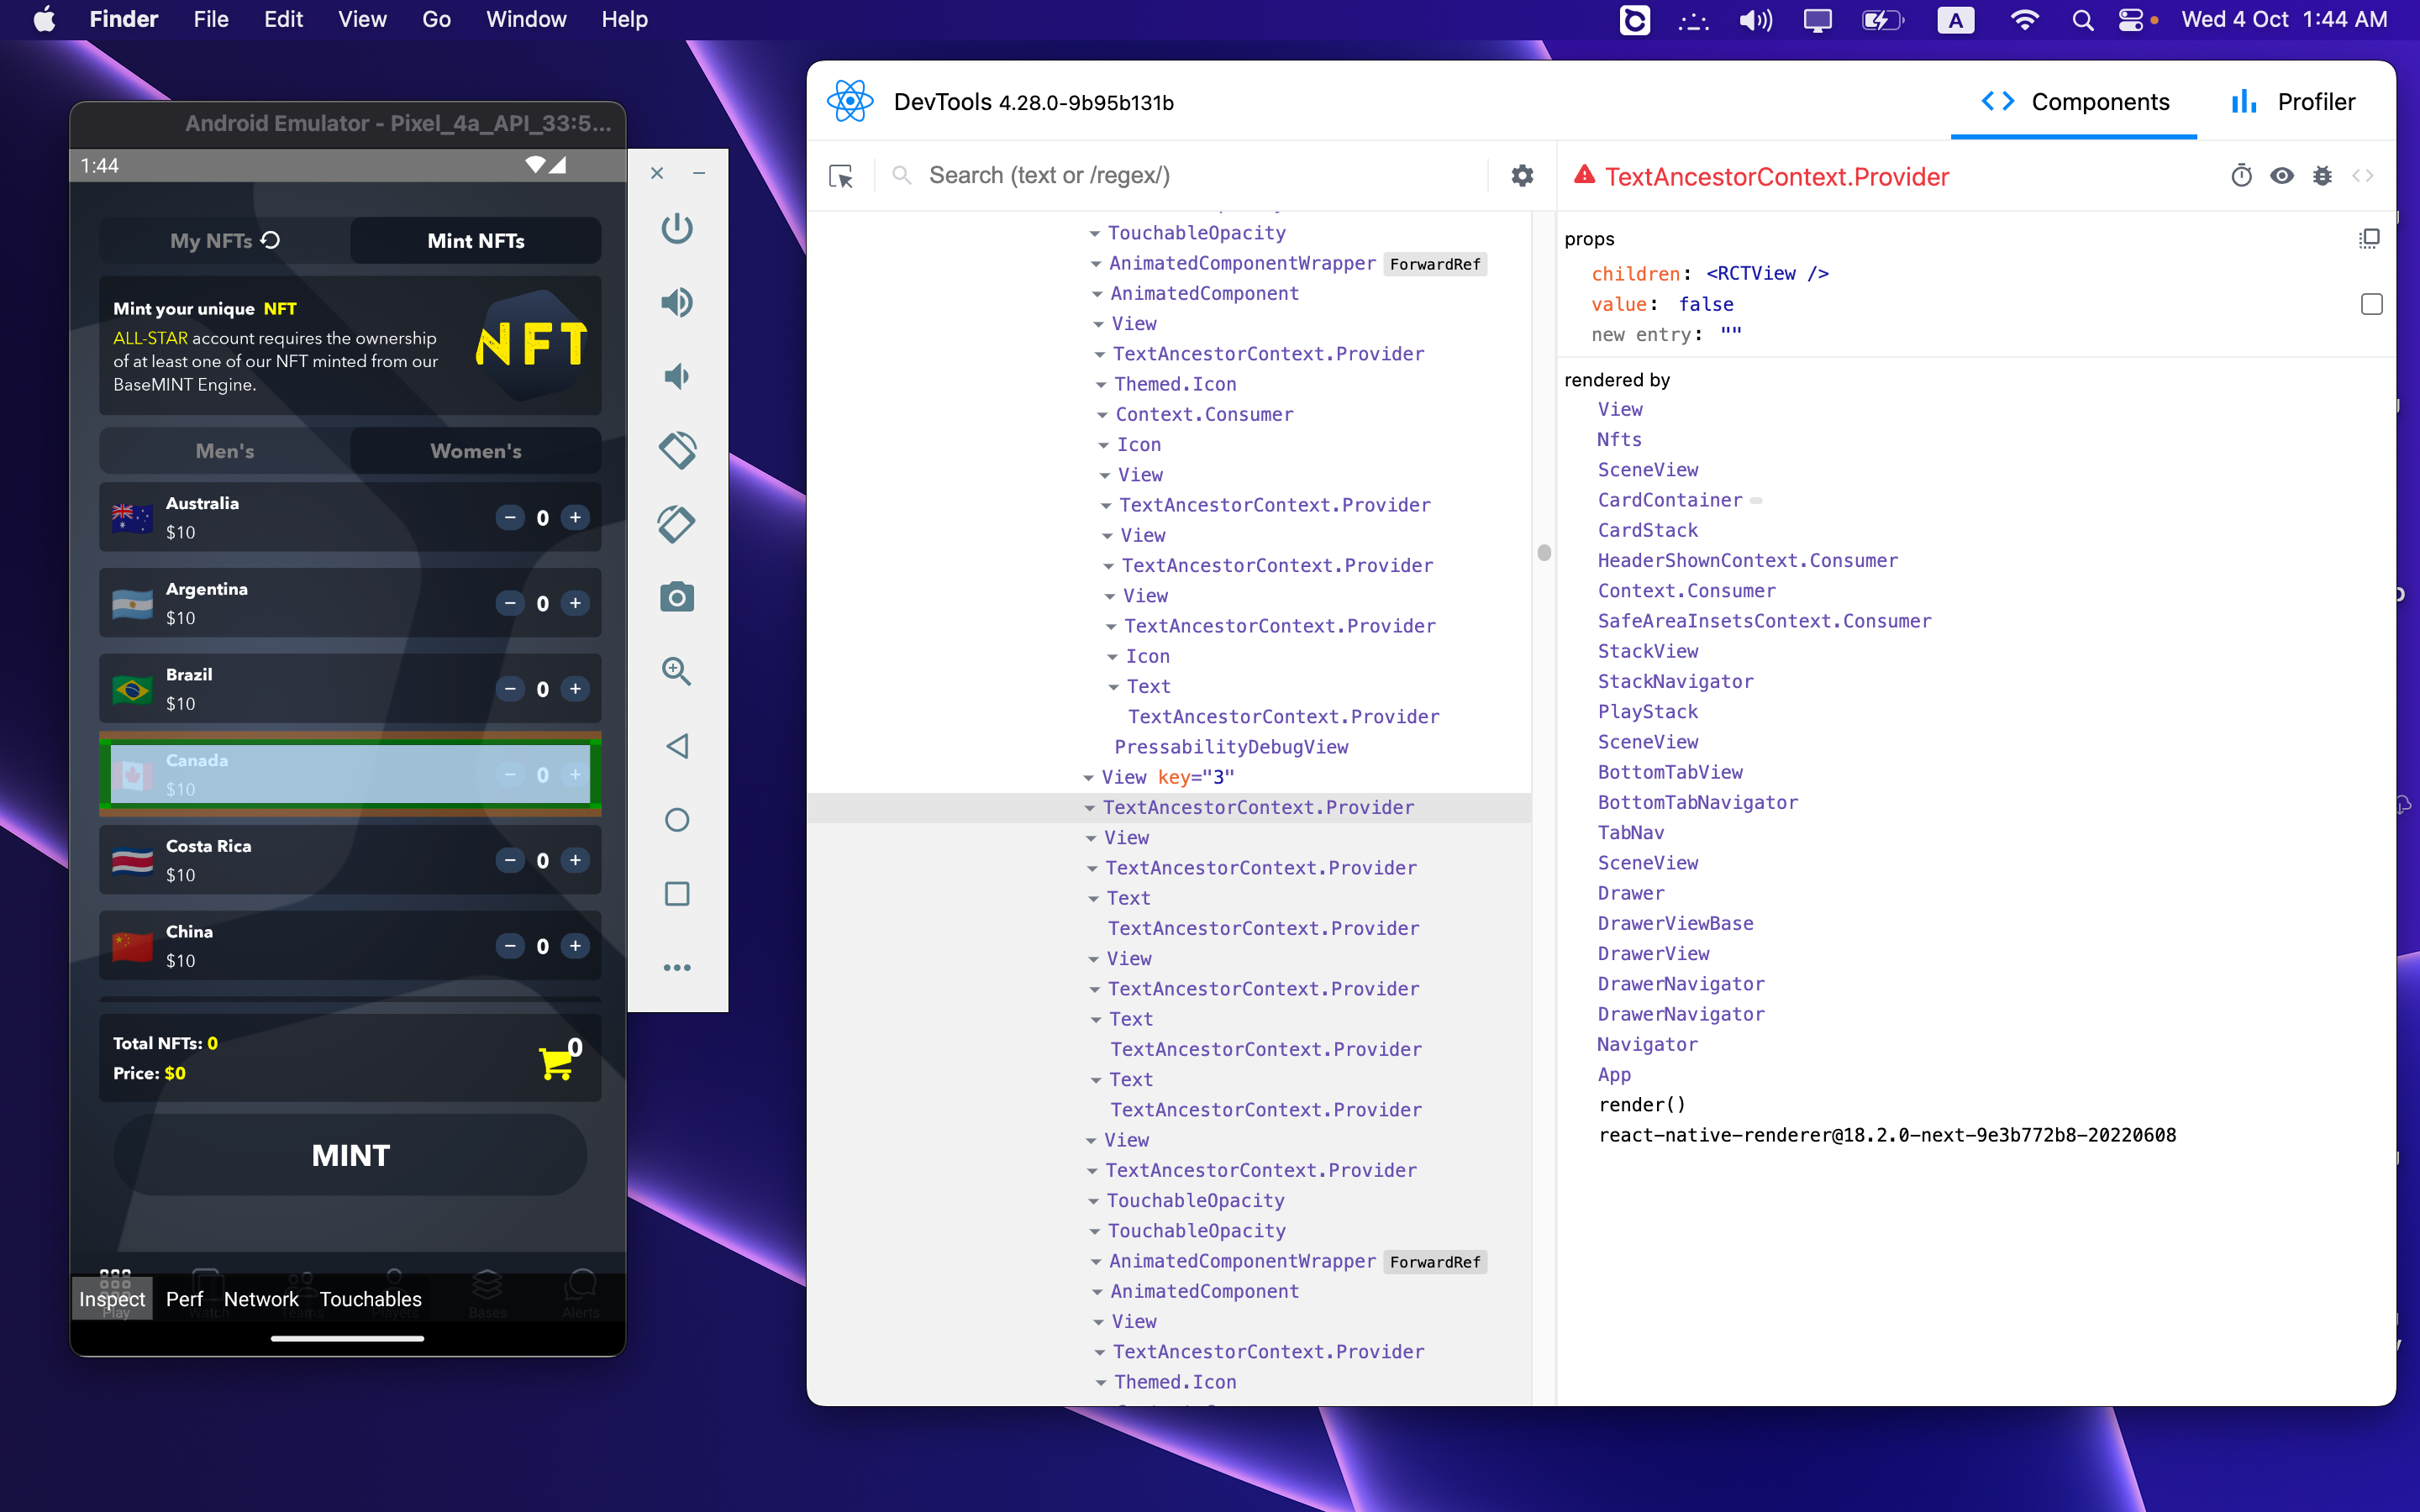Click the Mint NFTs button on emulator
This screenshot has height=1512, width=2420.
coord(479,240)
